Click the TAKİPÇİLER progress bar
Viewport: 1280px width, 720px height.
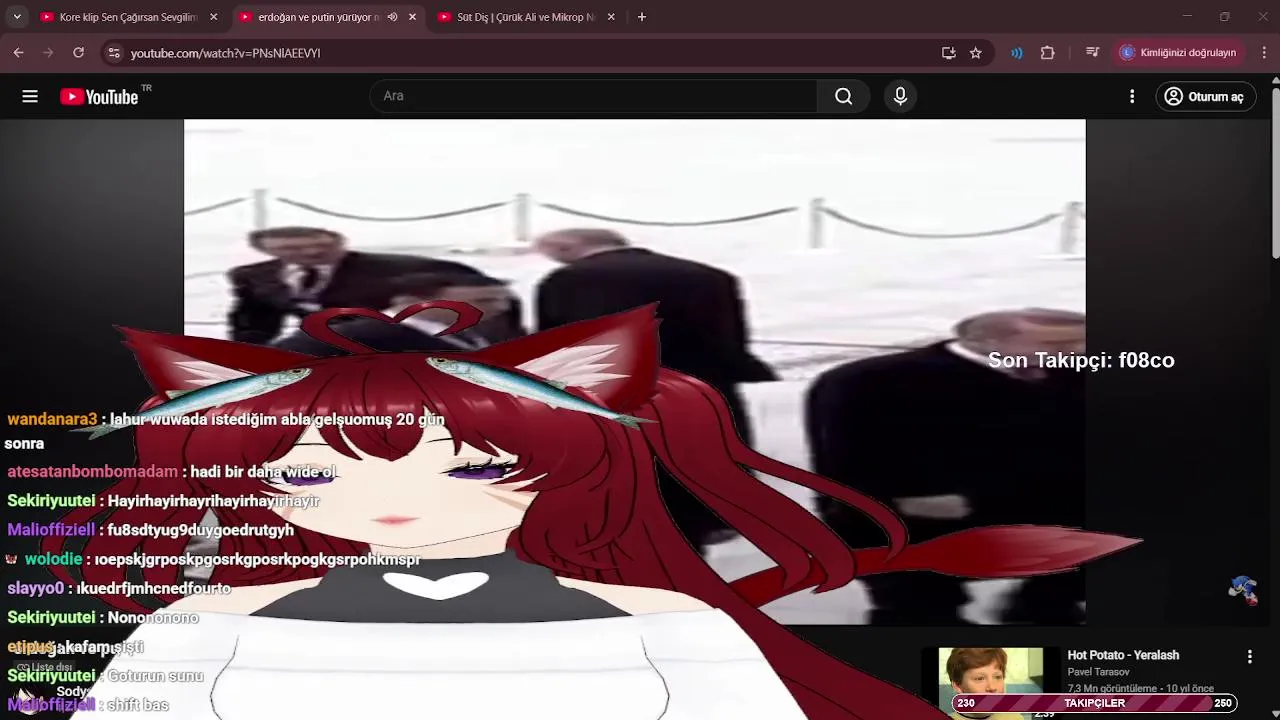click(1094, 703)
